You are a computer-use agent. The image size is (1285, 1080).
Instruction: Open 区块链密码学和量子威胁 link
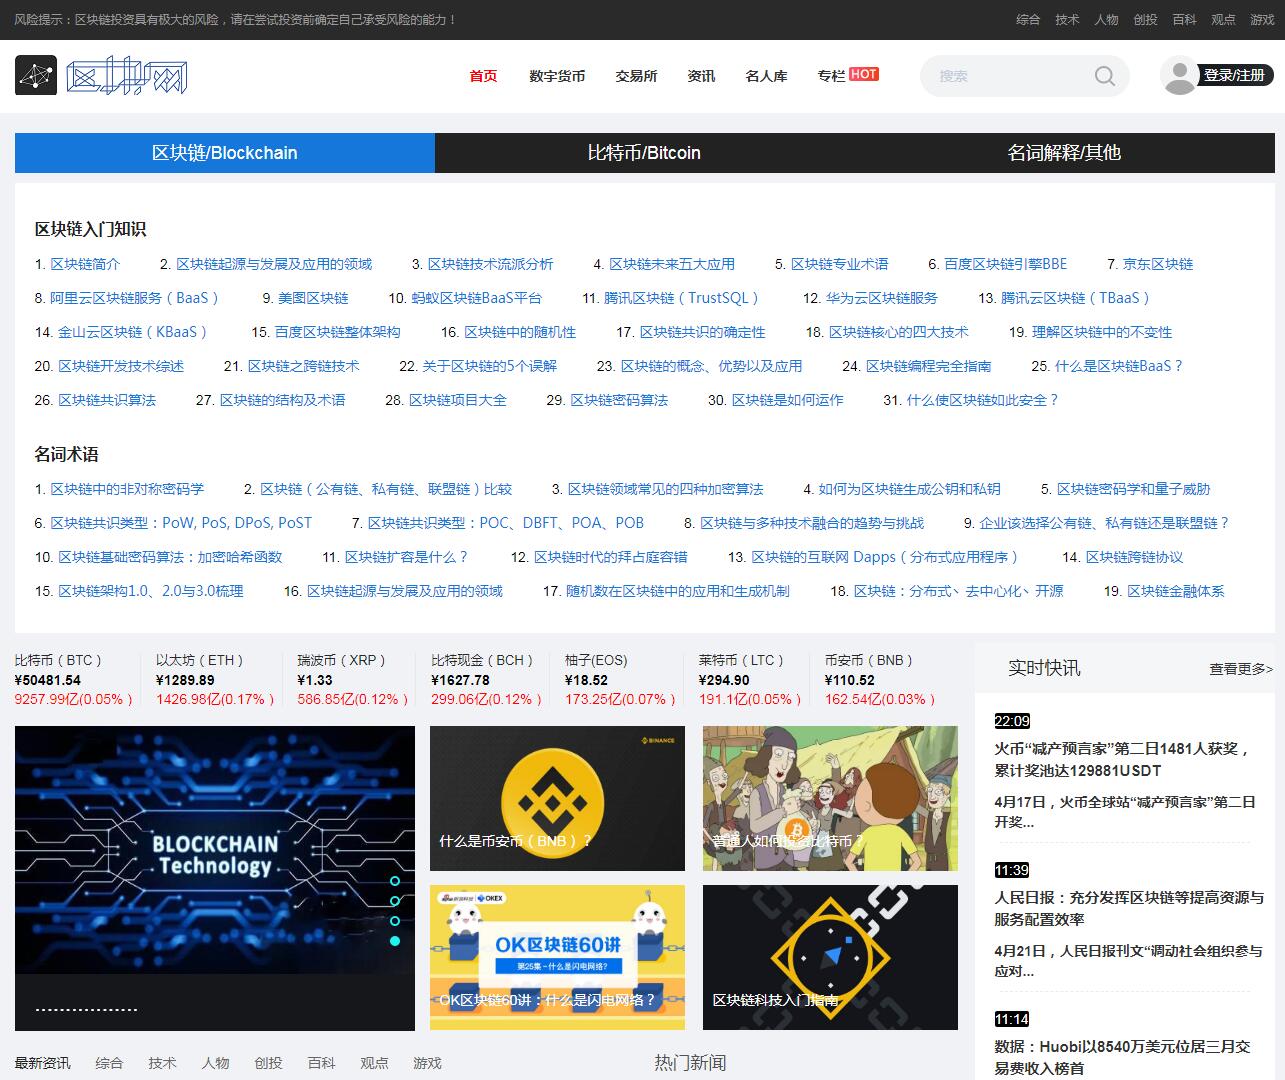coord(1133,489)
